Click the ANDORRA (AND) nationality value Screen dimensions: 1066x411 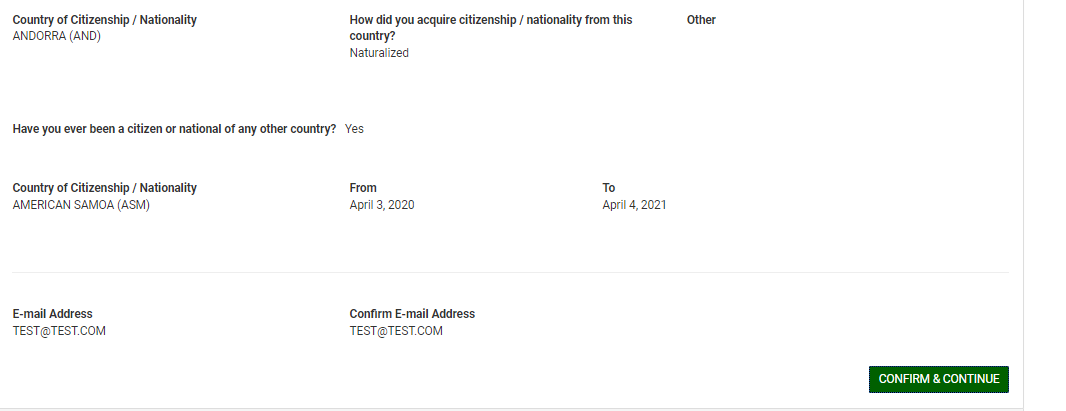[x=56, y=36]
